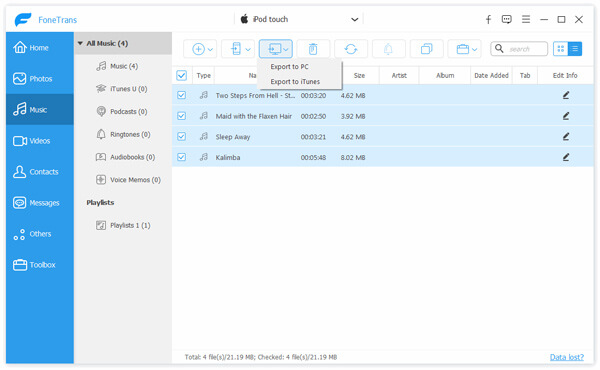
Task: Click the Edit Info column header
Action: pos(565,75)
